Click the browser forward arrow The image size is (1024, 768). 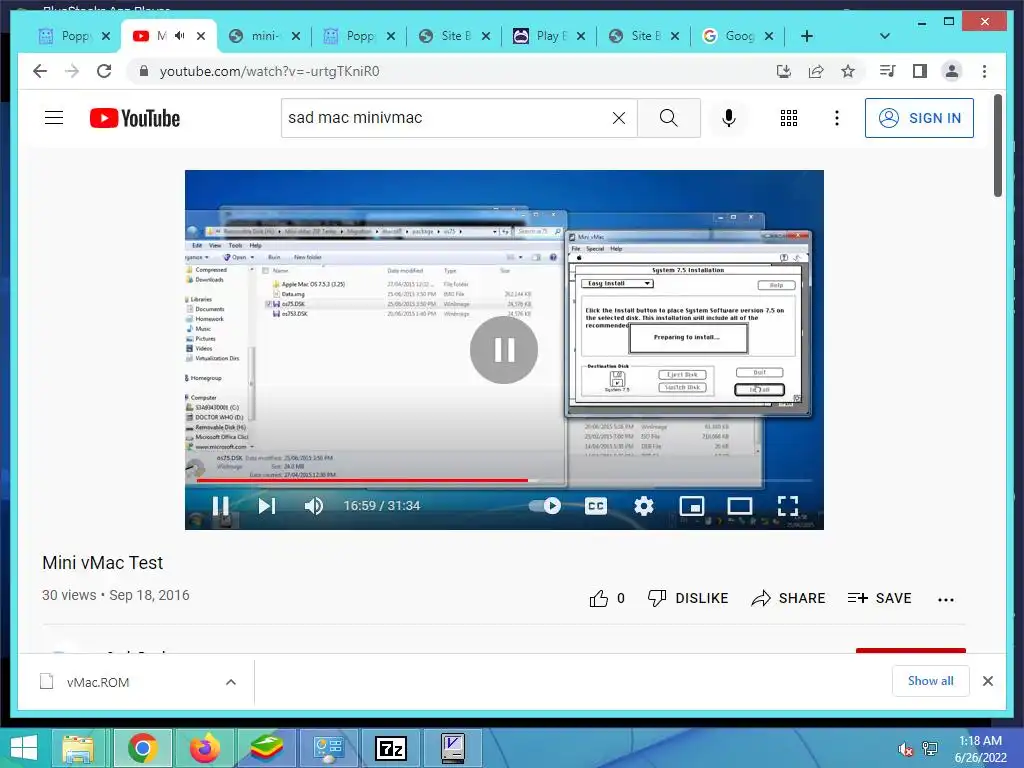tap(72, 71)
